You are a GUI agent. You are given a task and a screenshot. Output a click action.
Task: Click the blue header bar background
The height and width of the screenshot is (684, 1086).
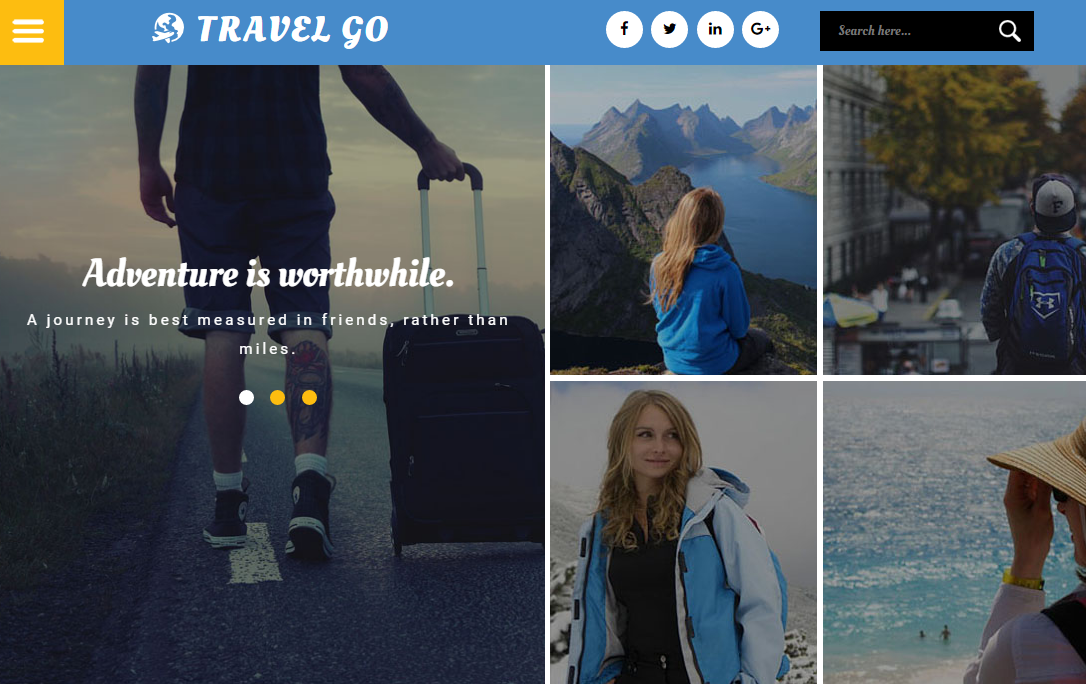click(499, 32)
